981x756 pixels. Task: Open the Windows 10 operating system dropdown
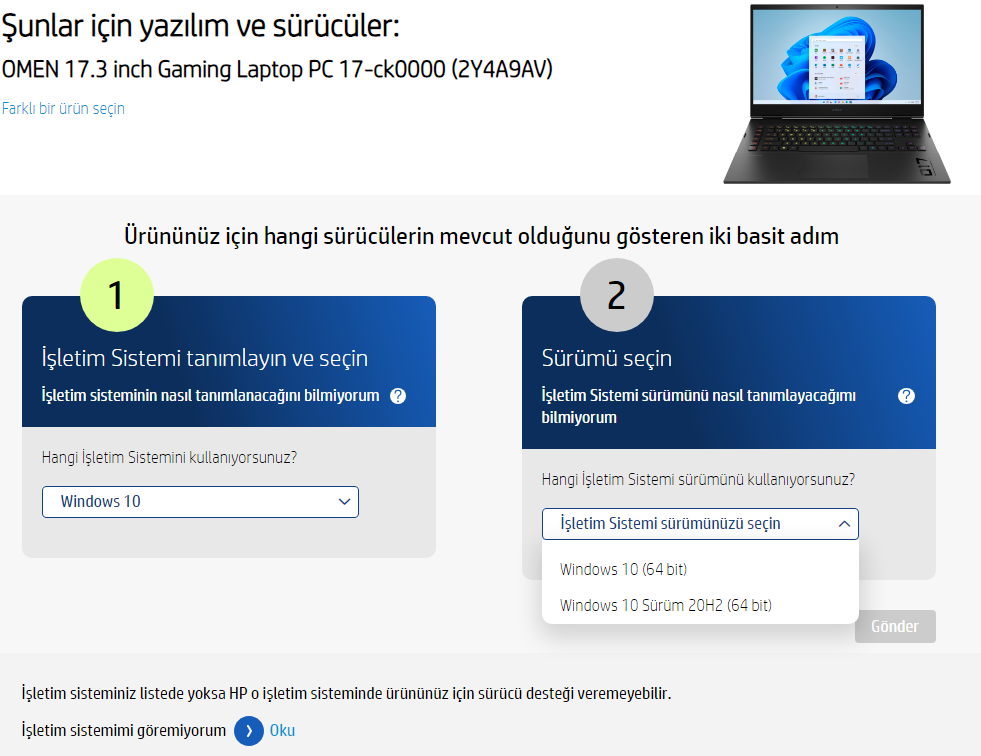point(200,502)
